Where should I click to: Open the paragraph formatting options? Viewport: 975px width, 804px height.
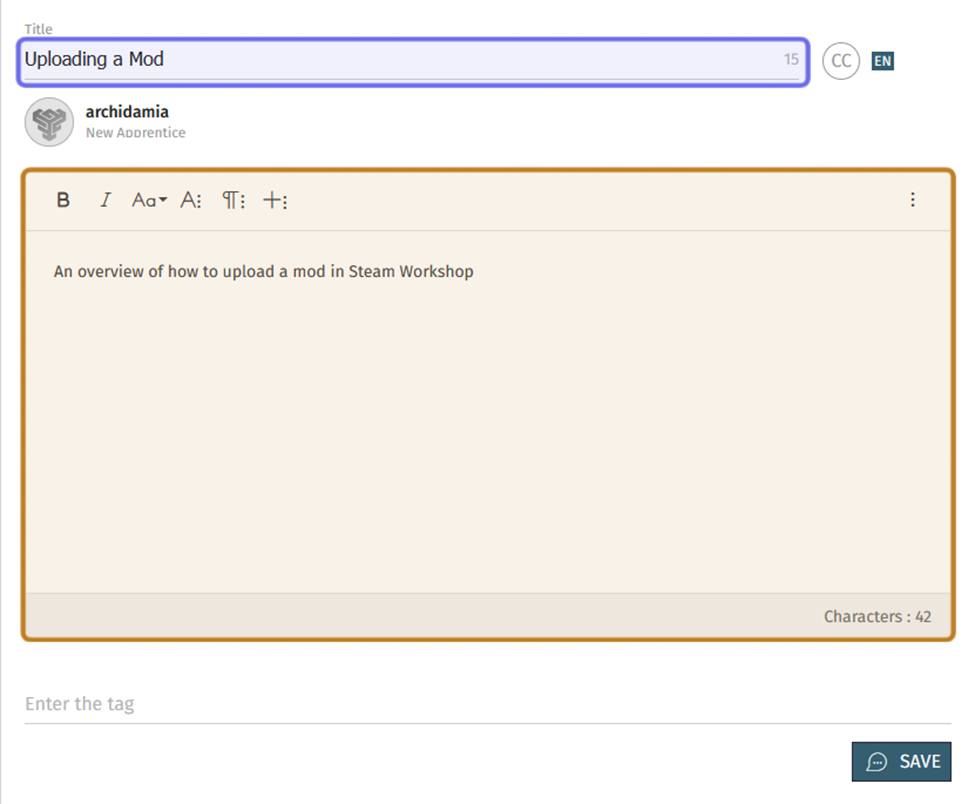coord(233,200)
